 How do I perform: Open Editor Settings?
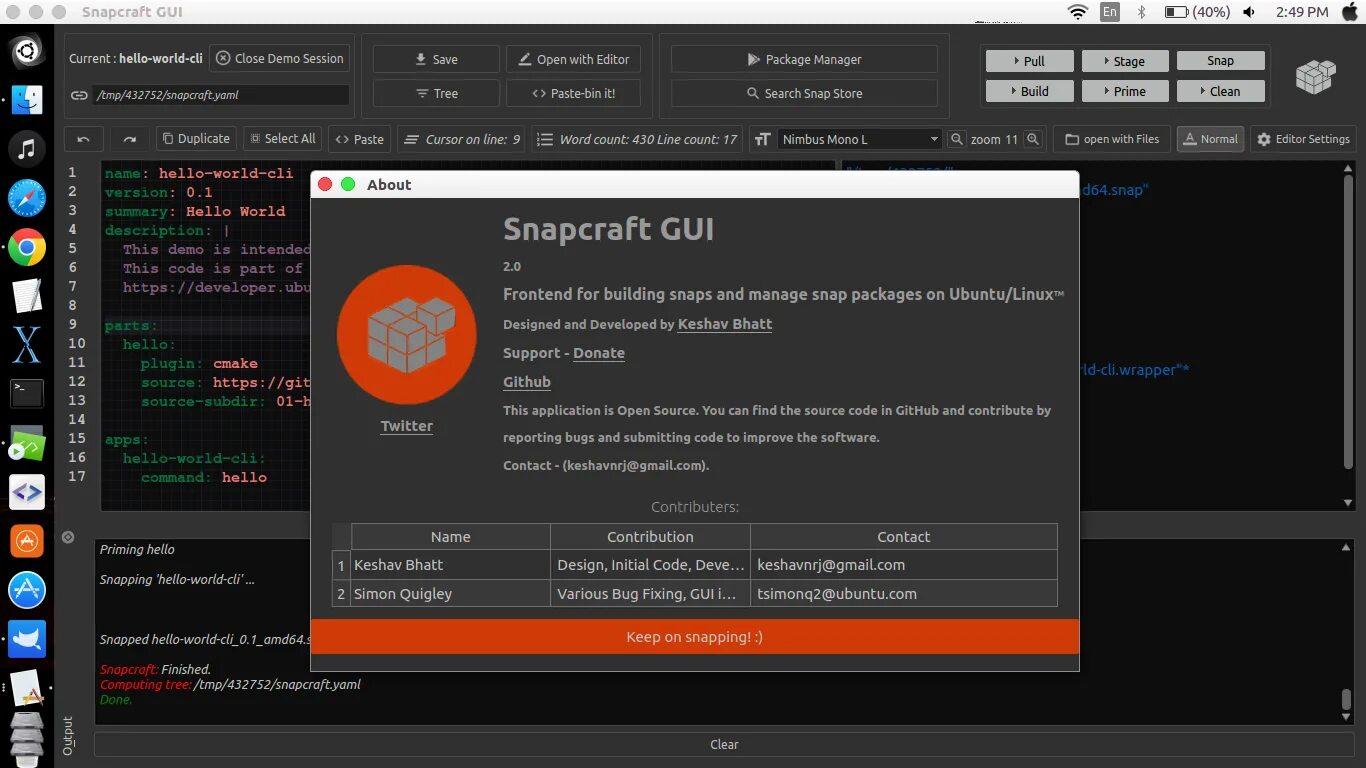(x=1303, y=139)
